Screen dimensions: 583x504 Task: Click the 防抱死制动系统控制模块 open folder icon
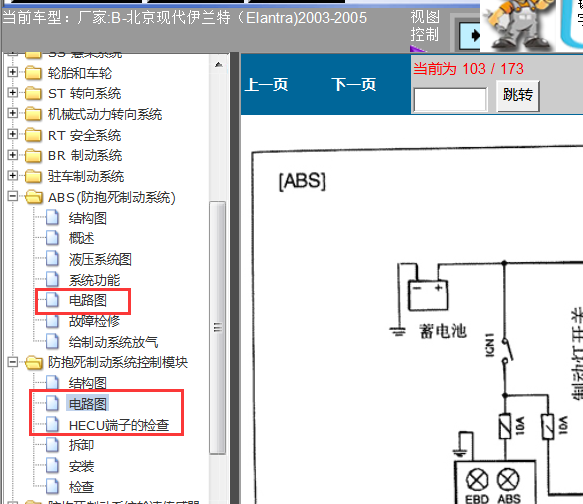pos(34,363)
